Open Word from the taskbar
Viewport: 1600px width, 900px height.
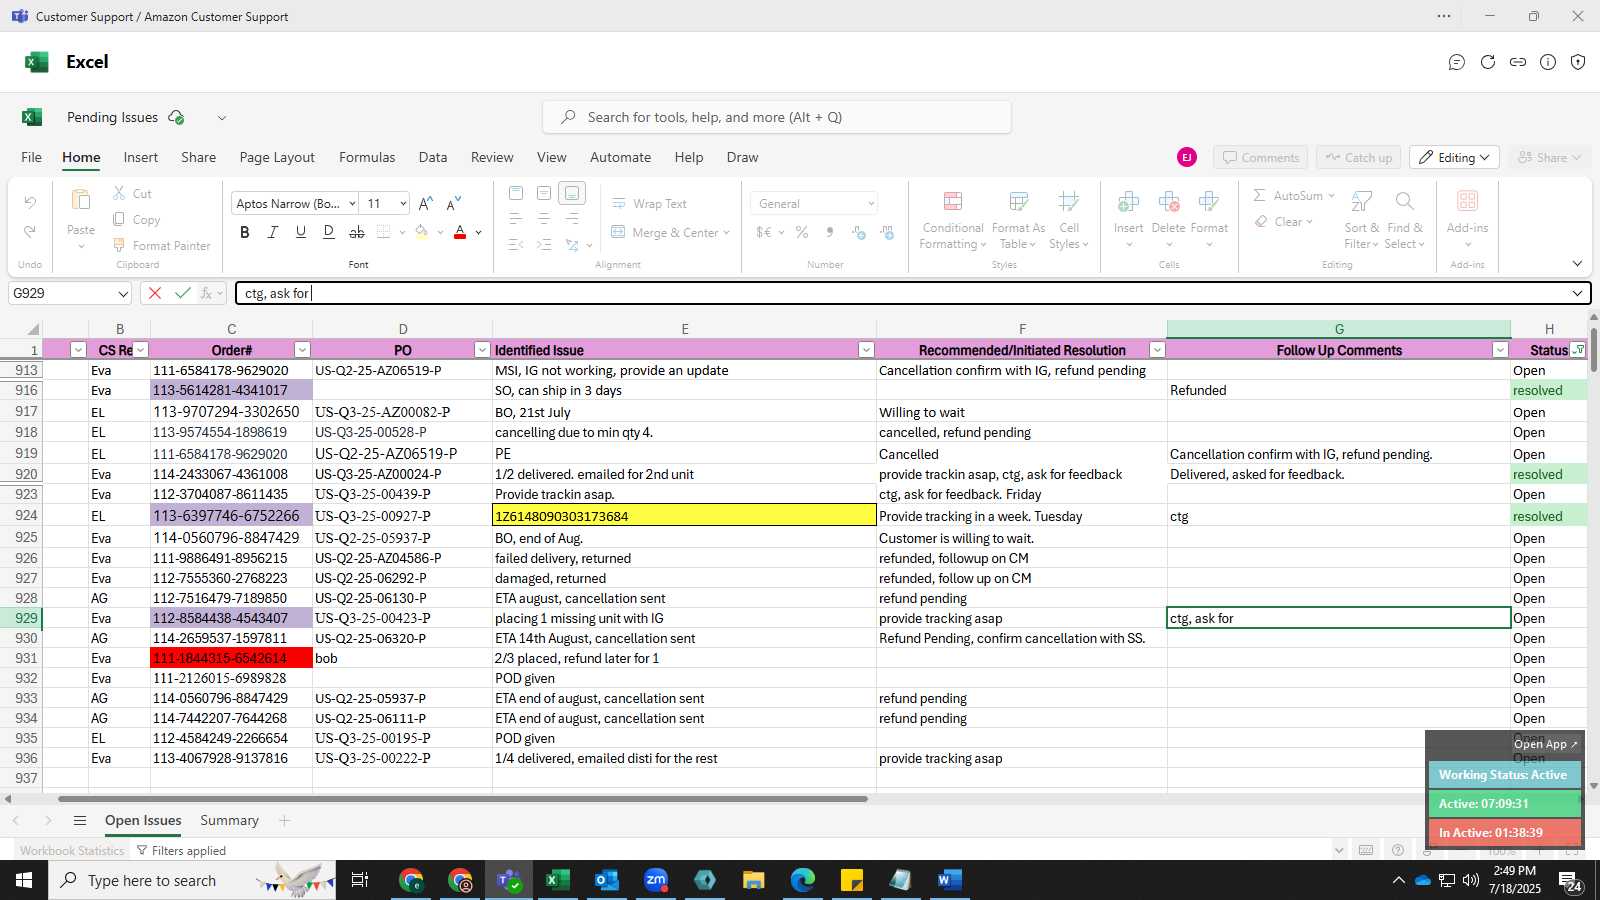950,880
